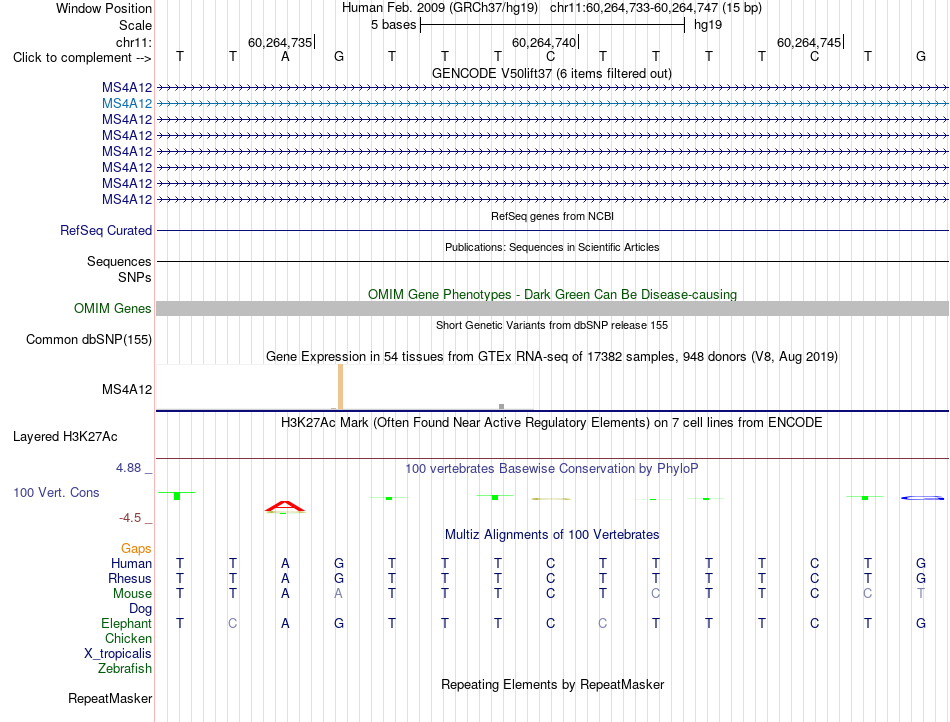Click the hg19 label beside the scale bar
This screenshot has width=950, height=722.
(708, 25)
